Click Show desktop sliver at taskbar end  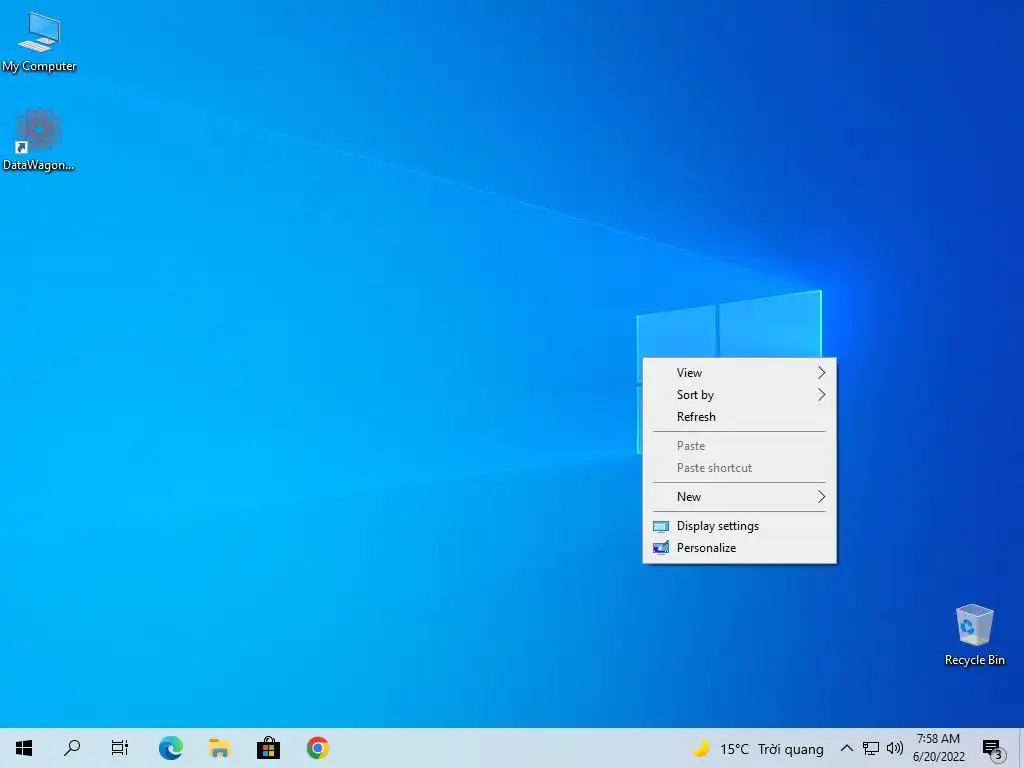click(x=1021, y=748)
